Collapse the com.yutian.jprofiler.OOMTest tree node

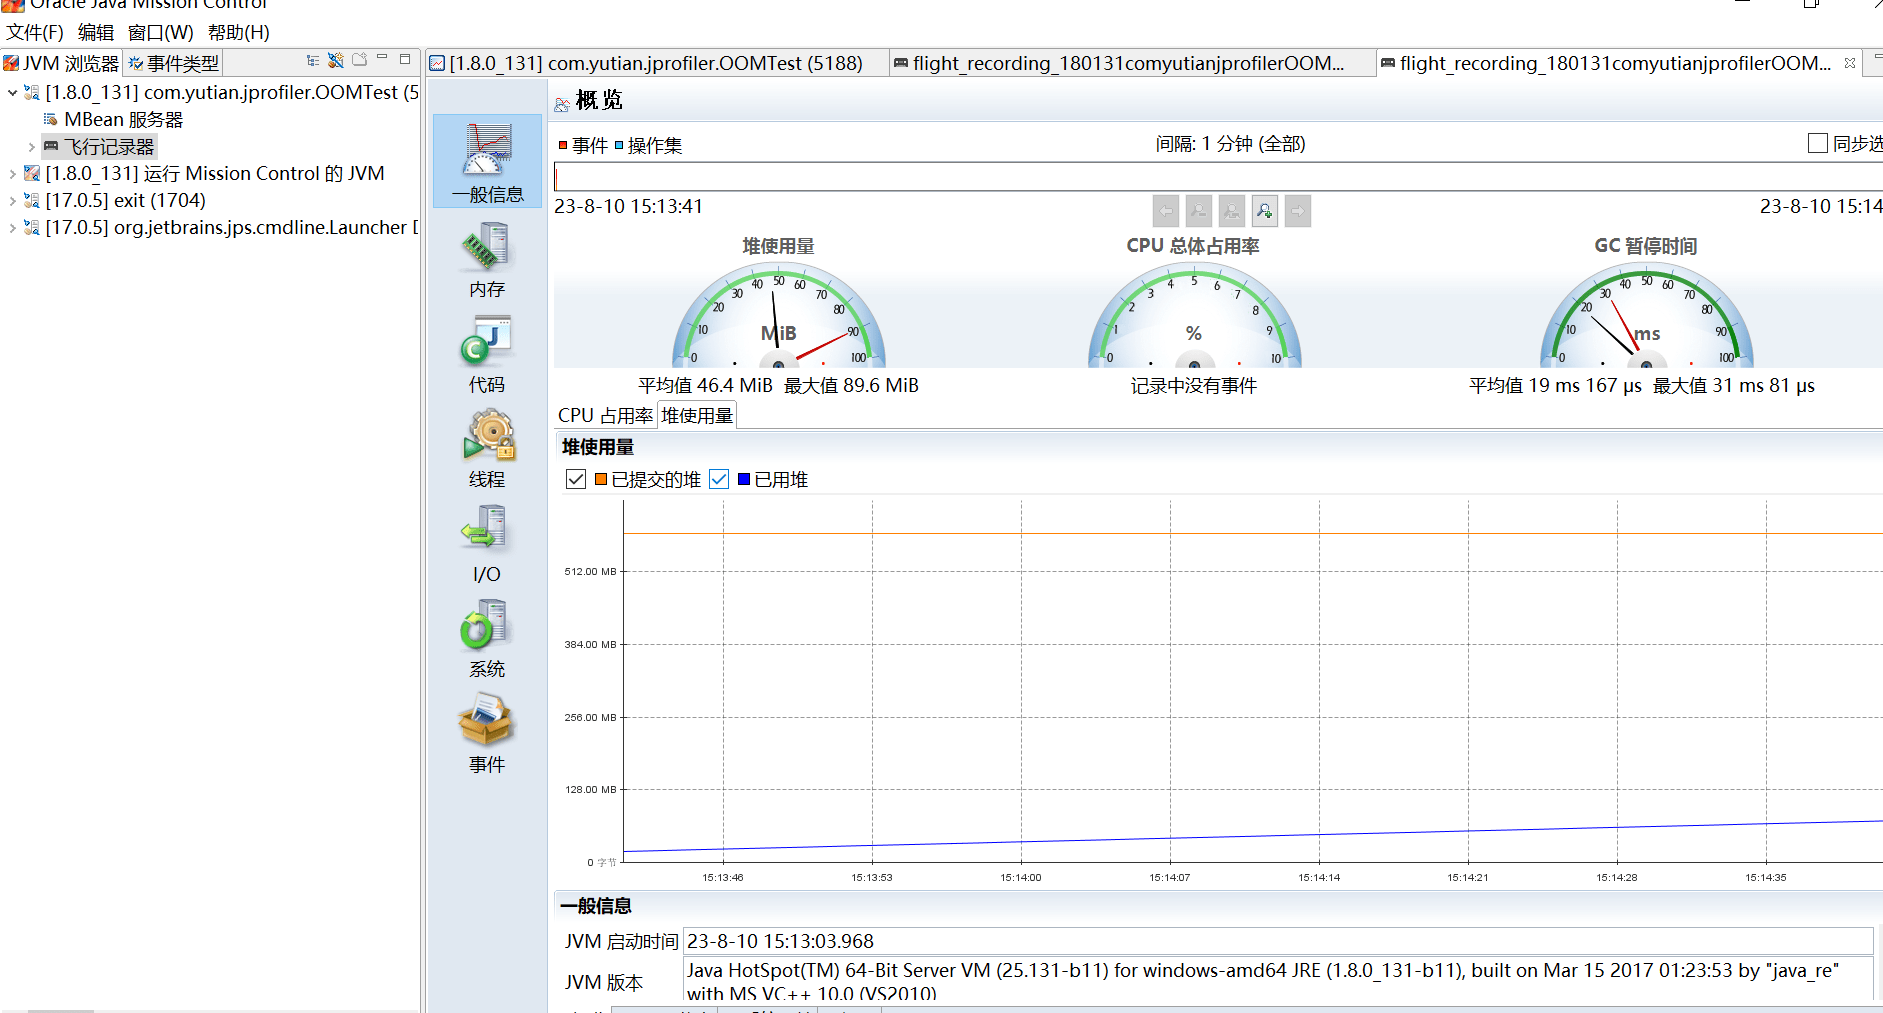(x=12, y=93)
